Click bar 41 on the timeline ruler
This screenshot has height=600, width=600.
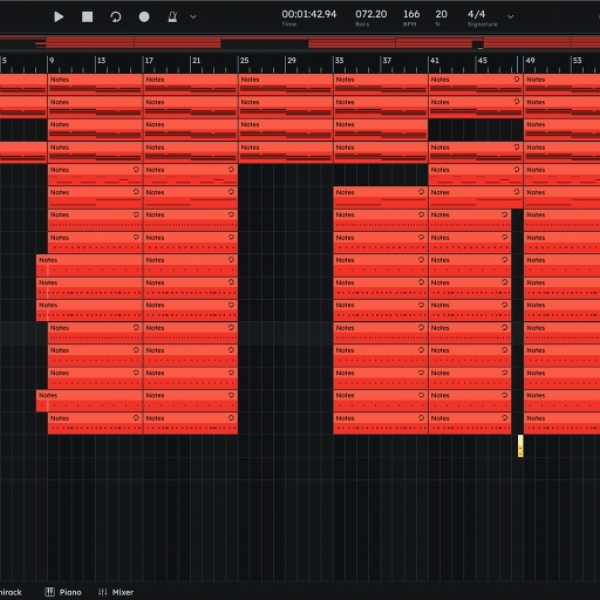[x=434, y=60]
